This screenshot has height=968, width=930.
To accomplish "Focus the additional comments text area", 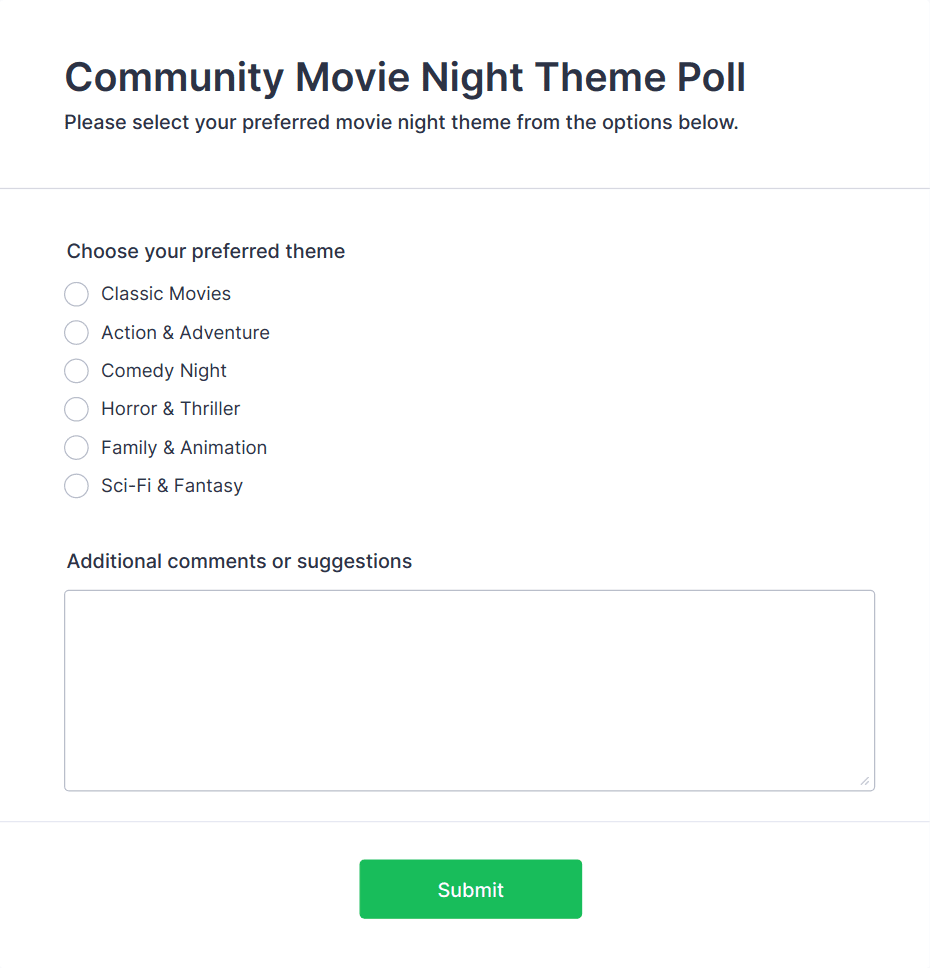I will coord(469,690).
